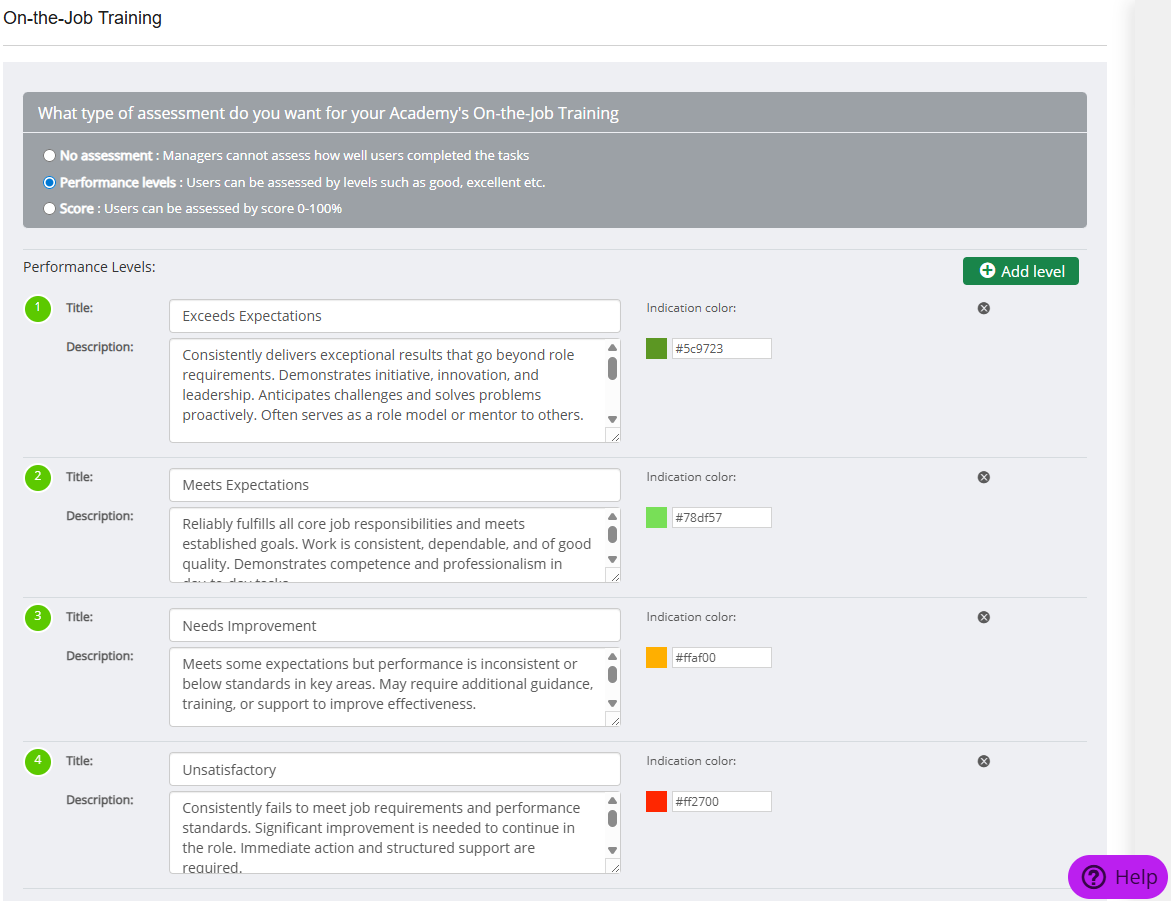The image size is (1171, 901).
Task: Remove the Exceeds Expectations level
Action: (x=983, y=308)
